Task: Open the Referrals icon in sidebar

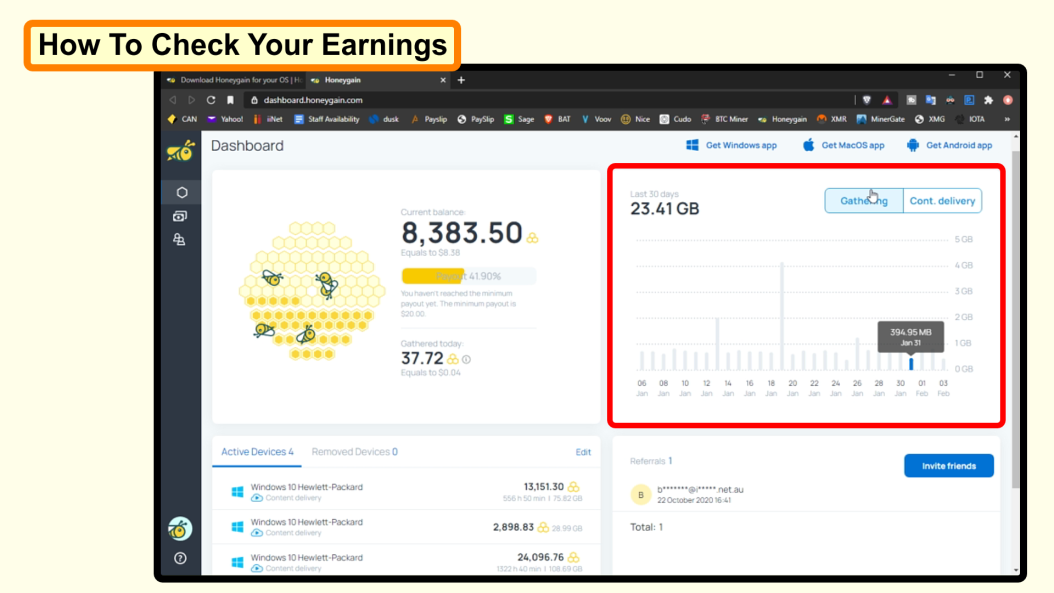Action: pos(179,239)
